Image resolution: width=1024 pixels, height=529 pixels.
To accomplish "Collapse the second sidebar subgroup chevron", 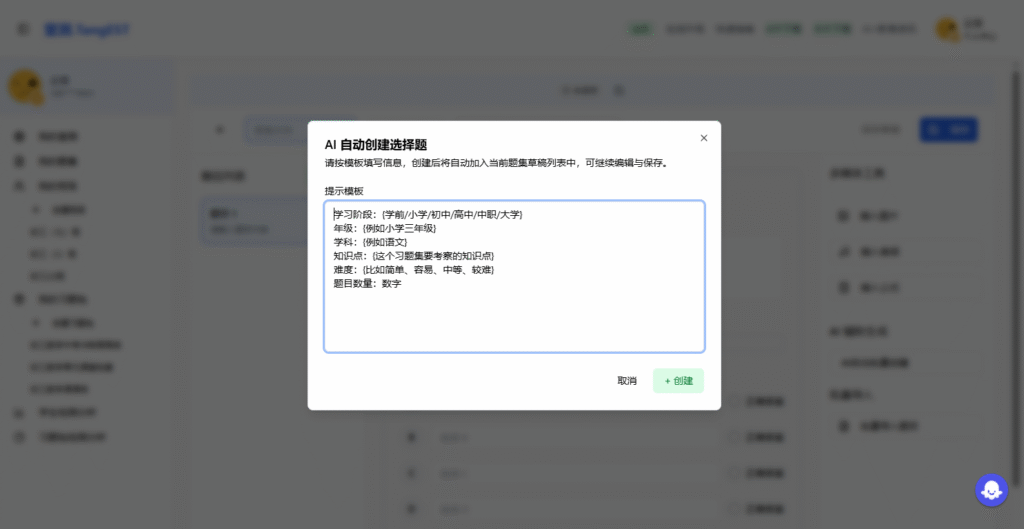I will pos(37,323).
